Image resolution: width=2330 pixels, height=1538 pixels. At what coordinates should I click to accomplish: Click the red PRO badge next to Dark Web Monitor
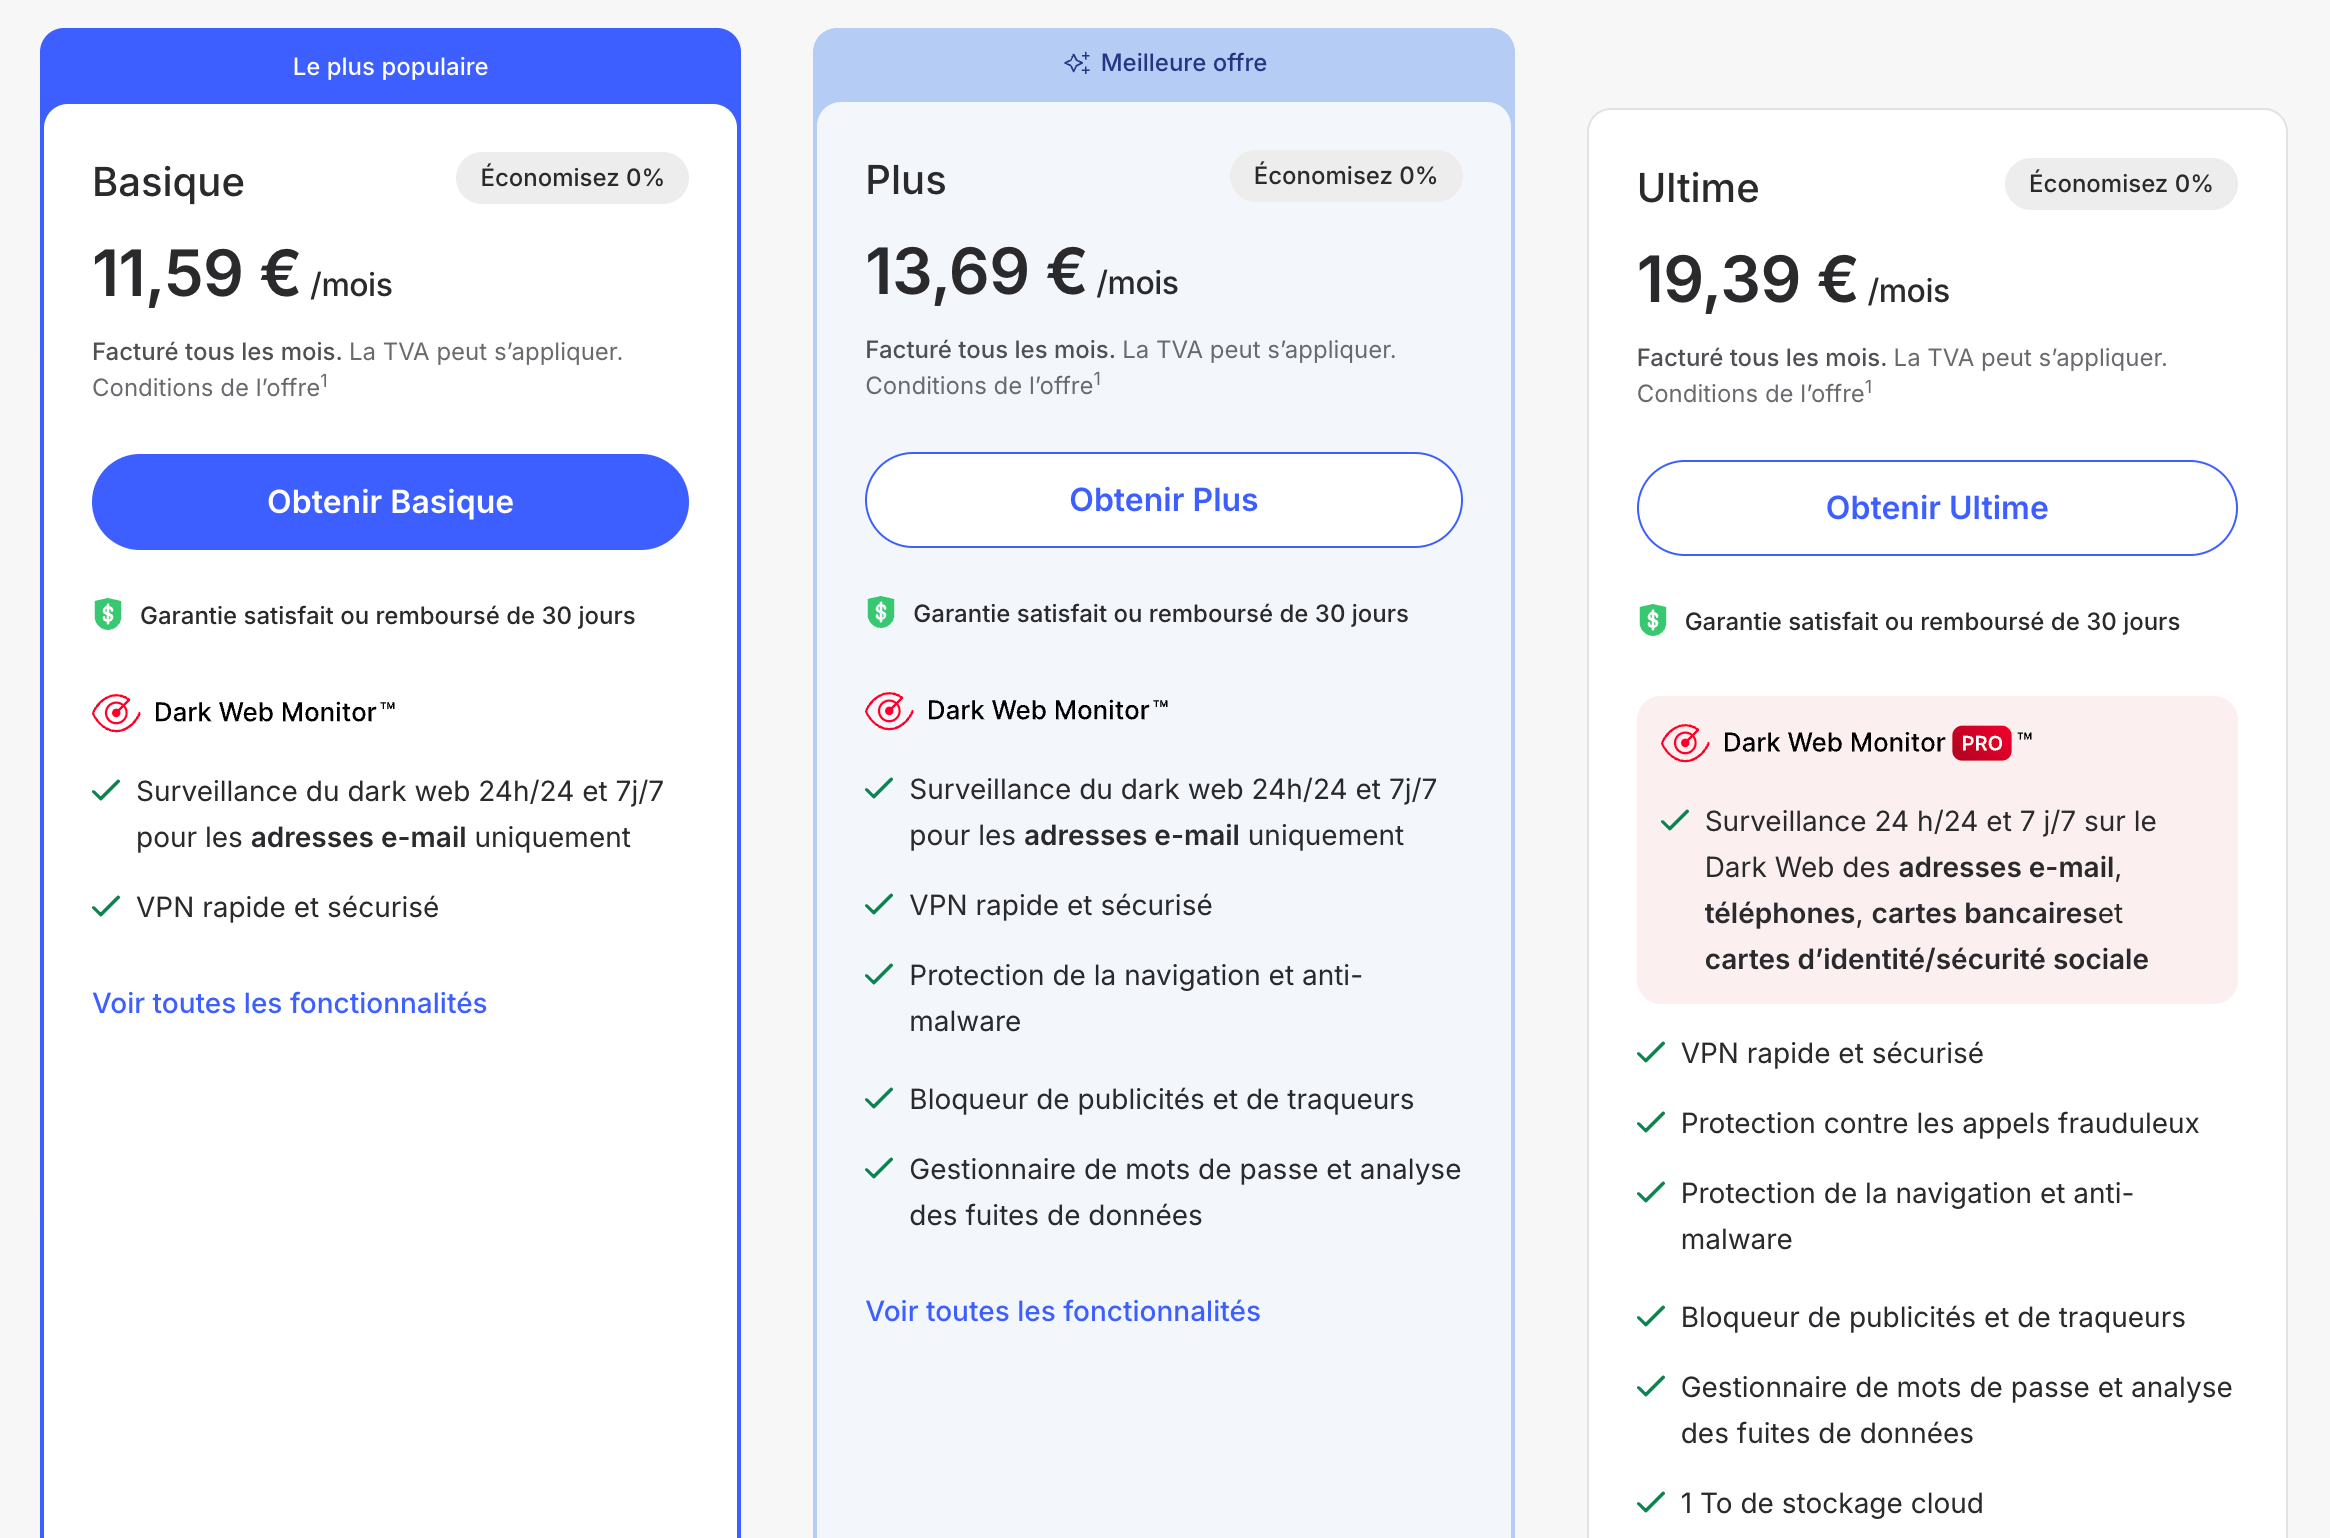(1983, 743)
